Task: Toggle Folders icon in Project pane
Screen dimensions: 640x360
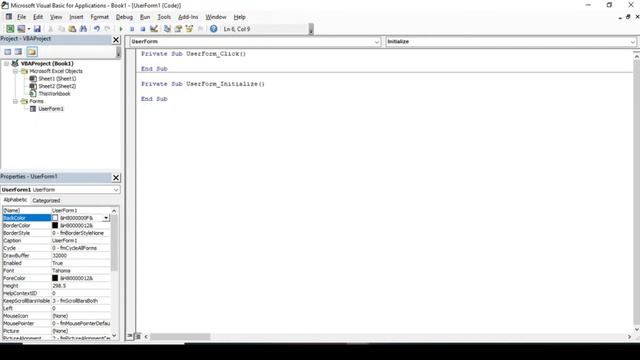Action: (x=32, y=52)
